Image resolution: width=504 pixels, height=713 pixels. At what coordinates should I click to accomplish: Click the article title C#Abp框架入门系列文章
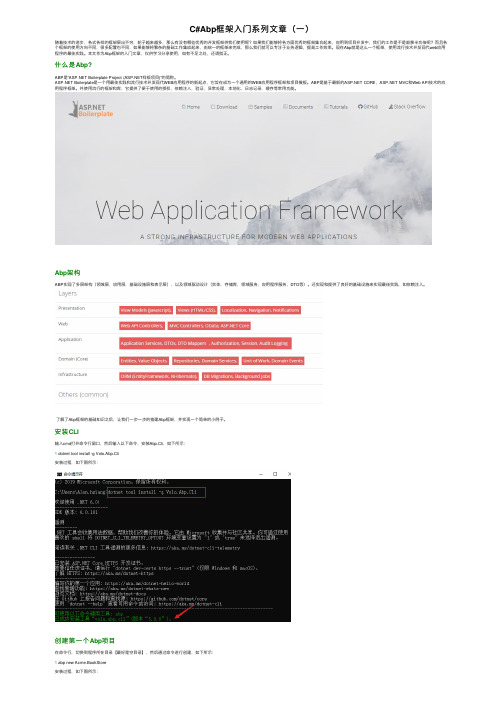(249, 29)
